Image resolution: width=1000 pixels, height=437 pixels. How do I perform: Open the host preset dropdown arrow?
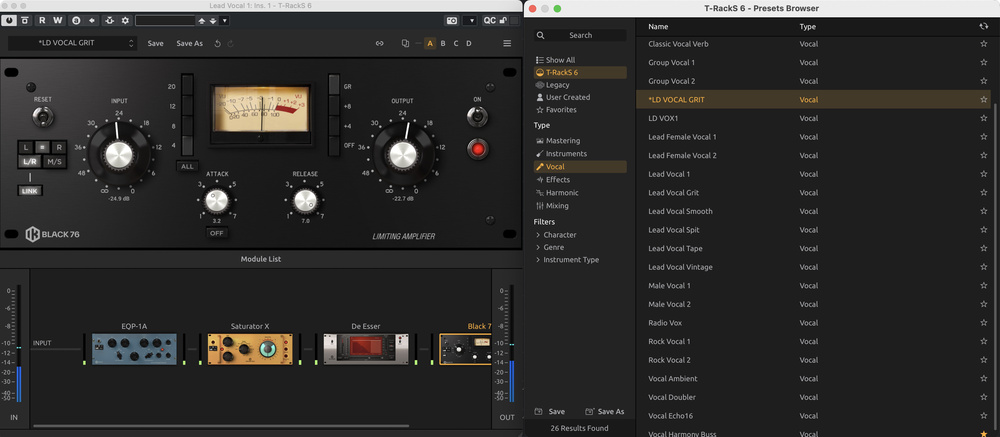[224, 20]
